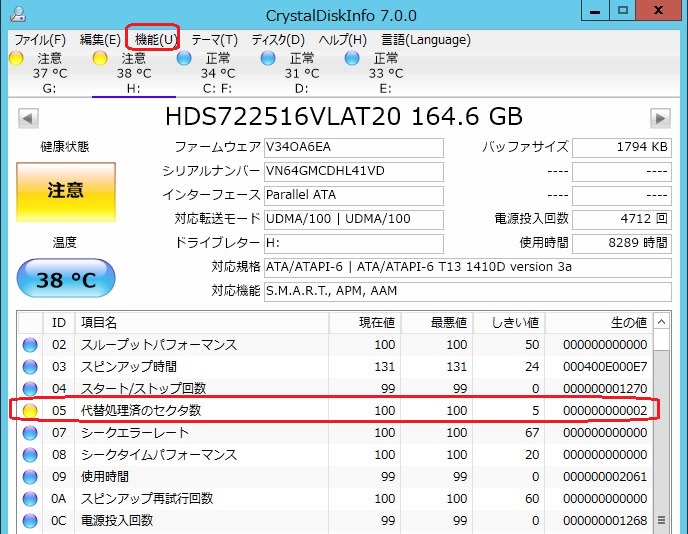Click the 温度 label
This screenshot has width=688, height=534.
click(x=65, y=242)
